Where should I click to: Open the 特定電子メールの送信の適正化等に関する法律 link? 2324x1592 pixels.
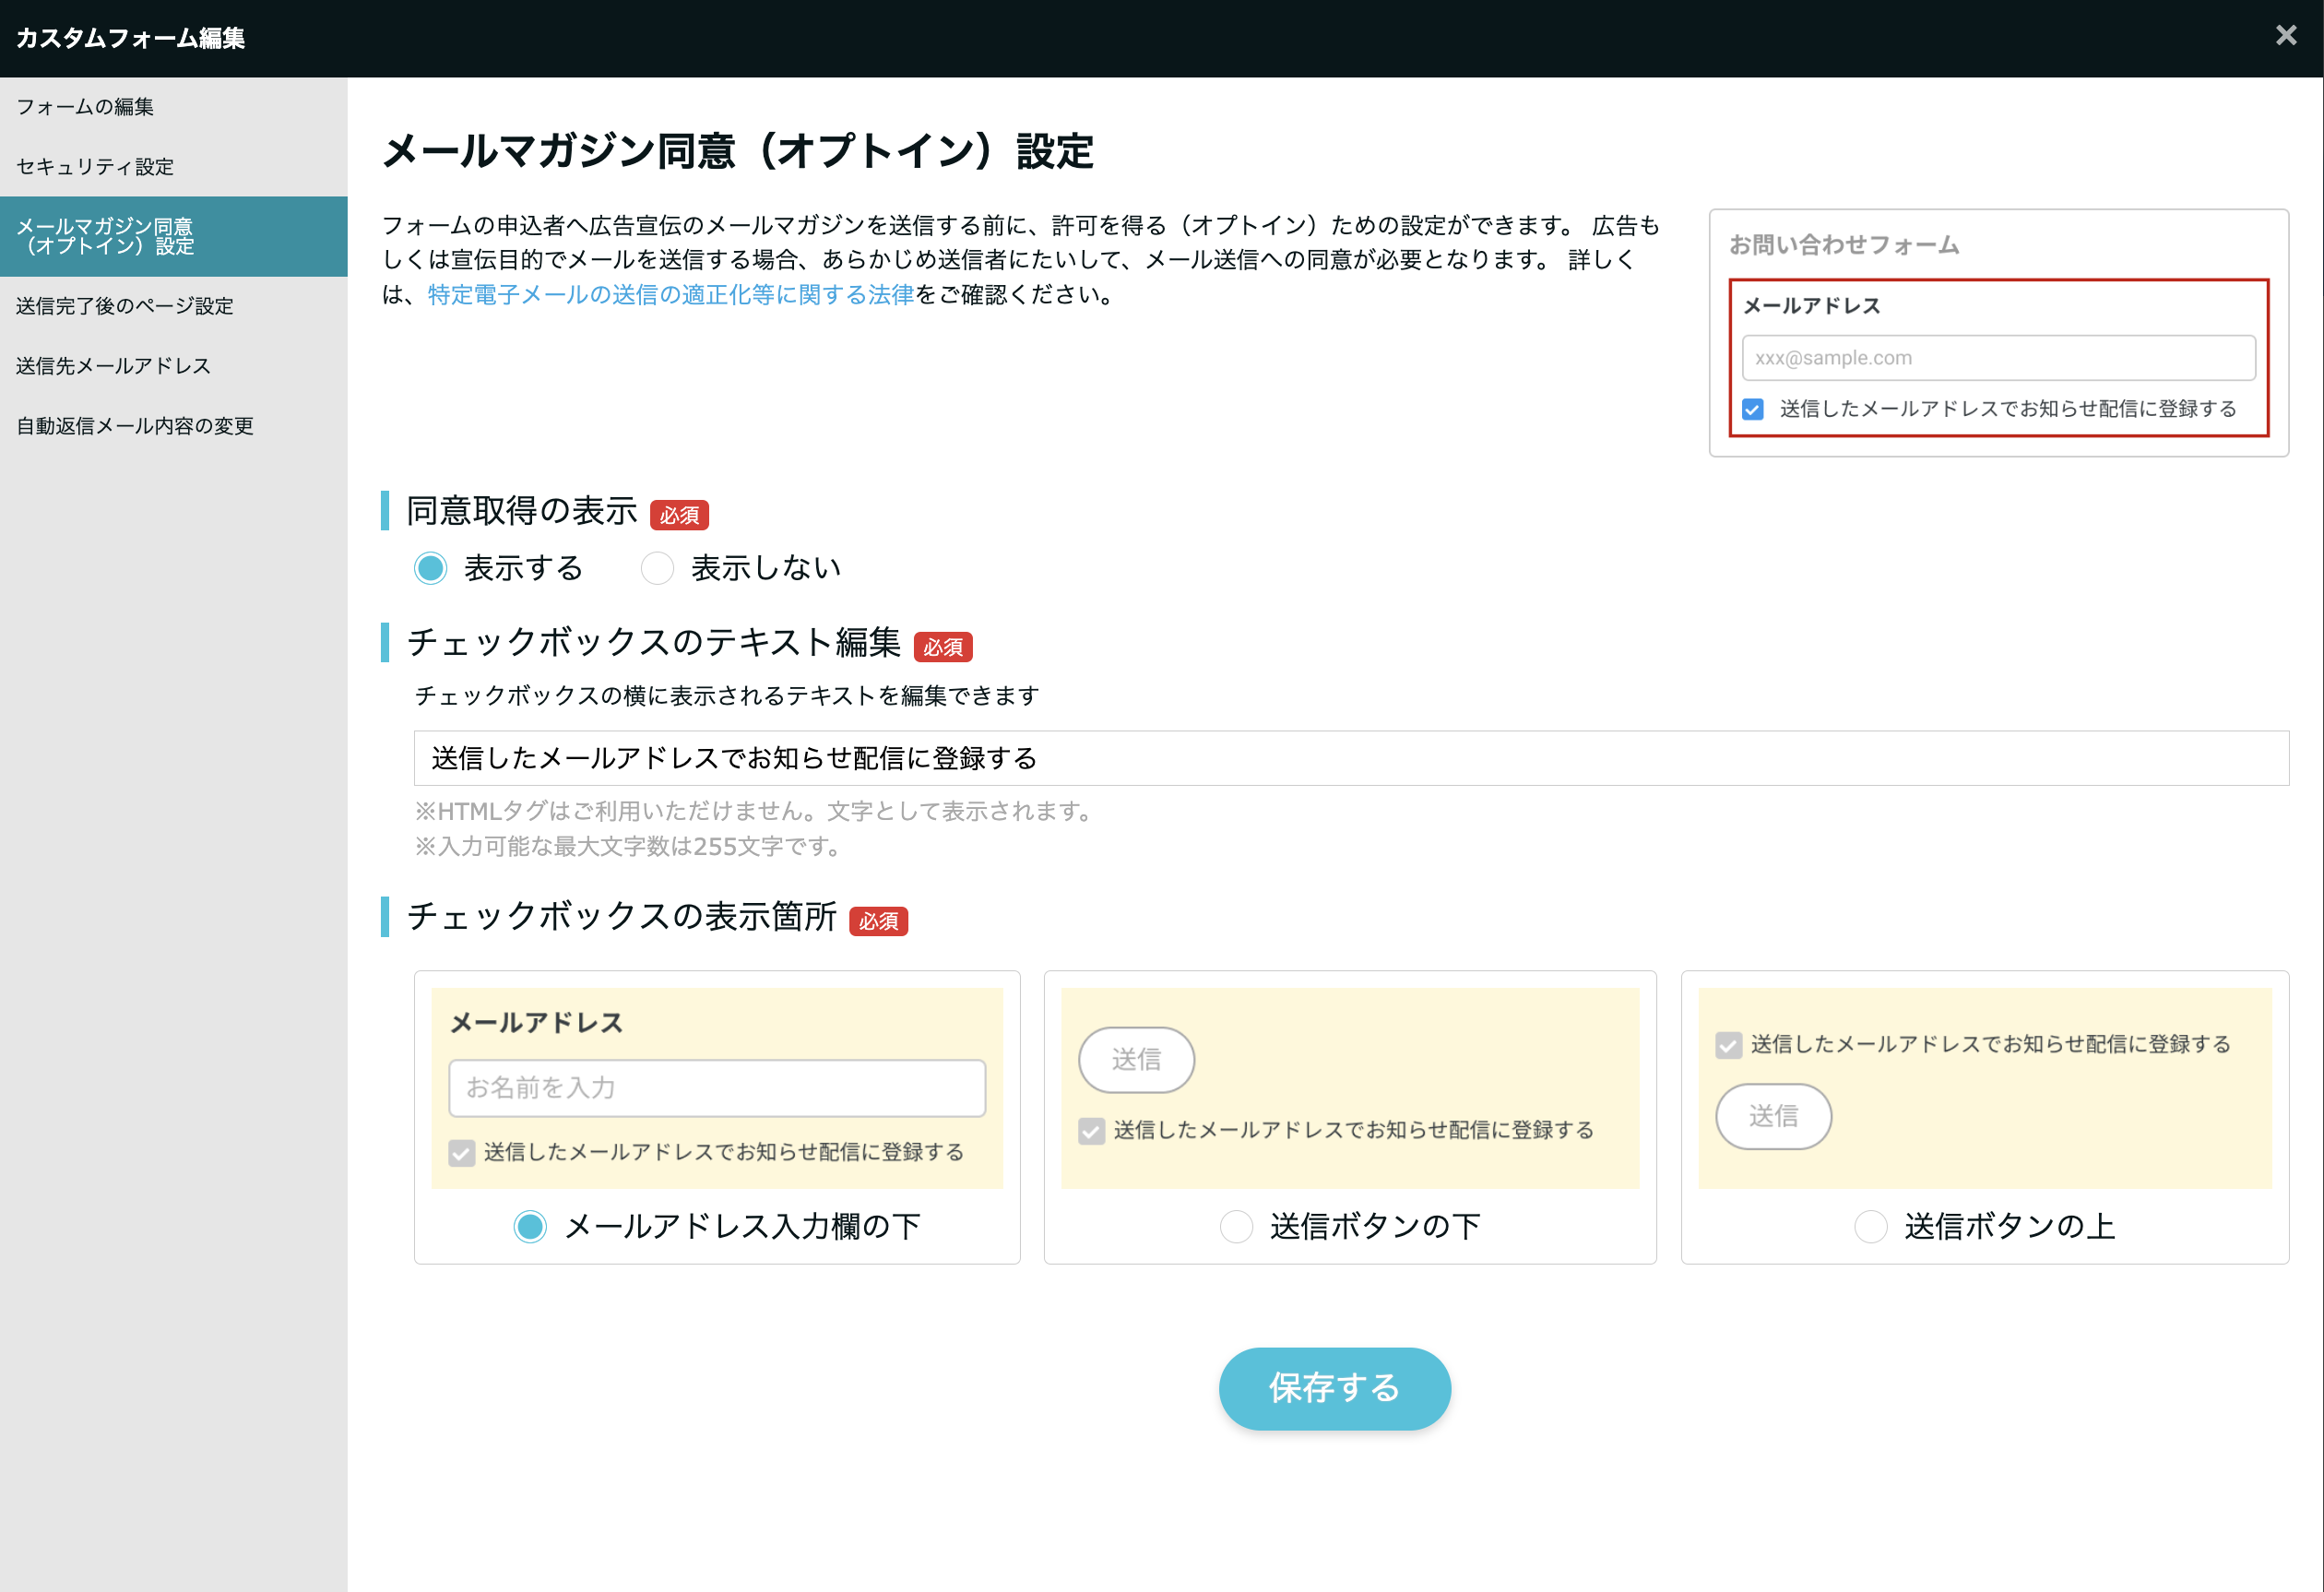click(x=671, y=295)
